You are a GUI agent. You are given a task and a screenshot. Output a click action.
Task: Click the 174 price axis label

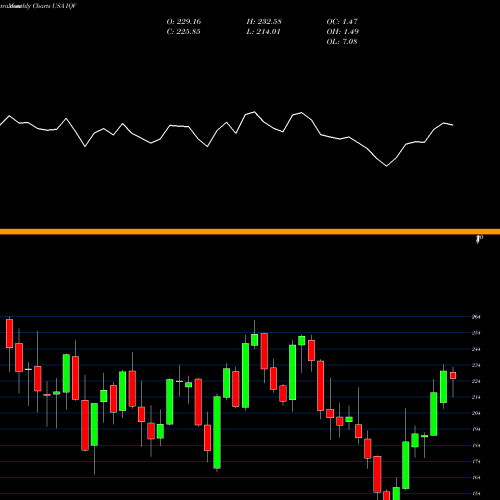pyautogui.click(x=476, y=461)
